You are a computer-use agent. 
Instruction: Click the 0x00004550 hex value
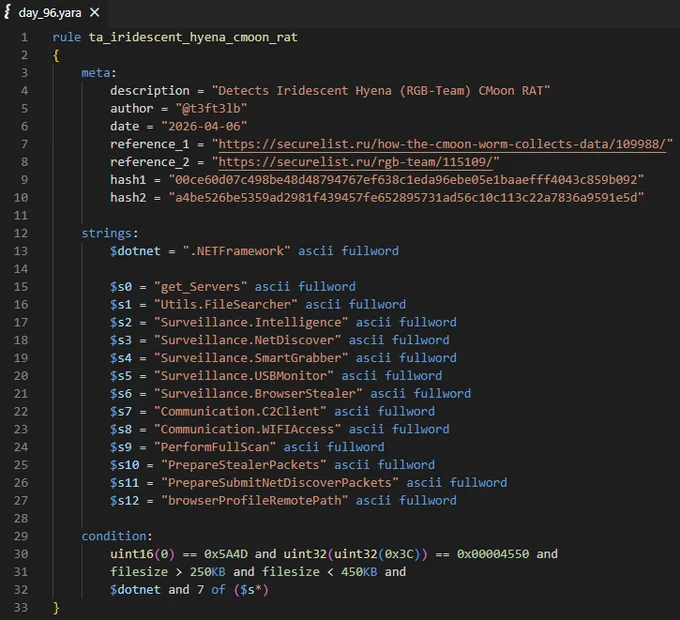[x=493, y=554]
